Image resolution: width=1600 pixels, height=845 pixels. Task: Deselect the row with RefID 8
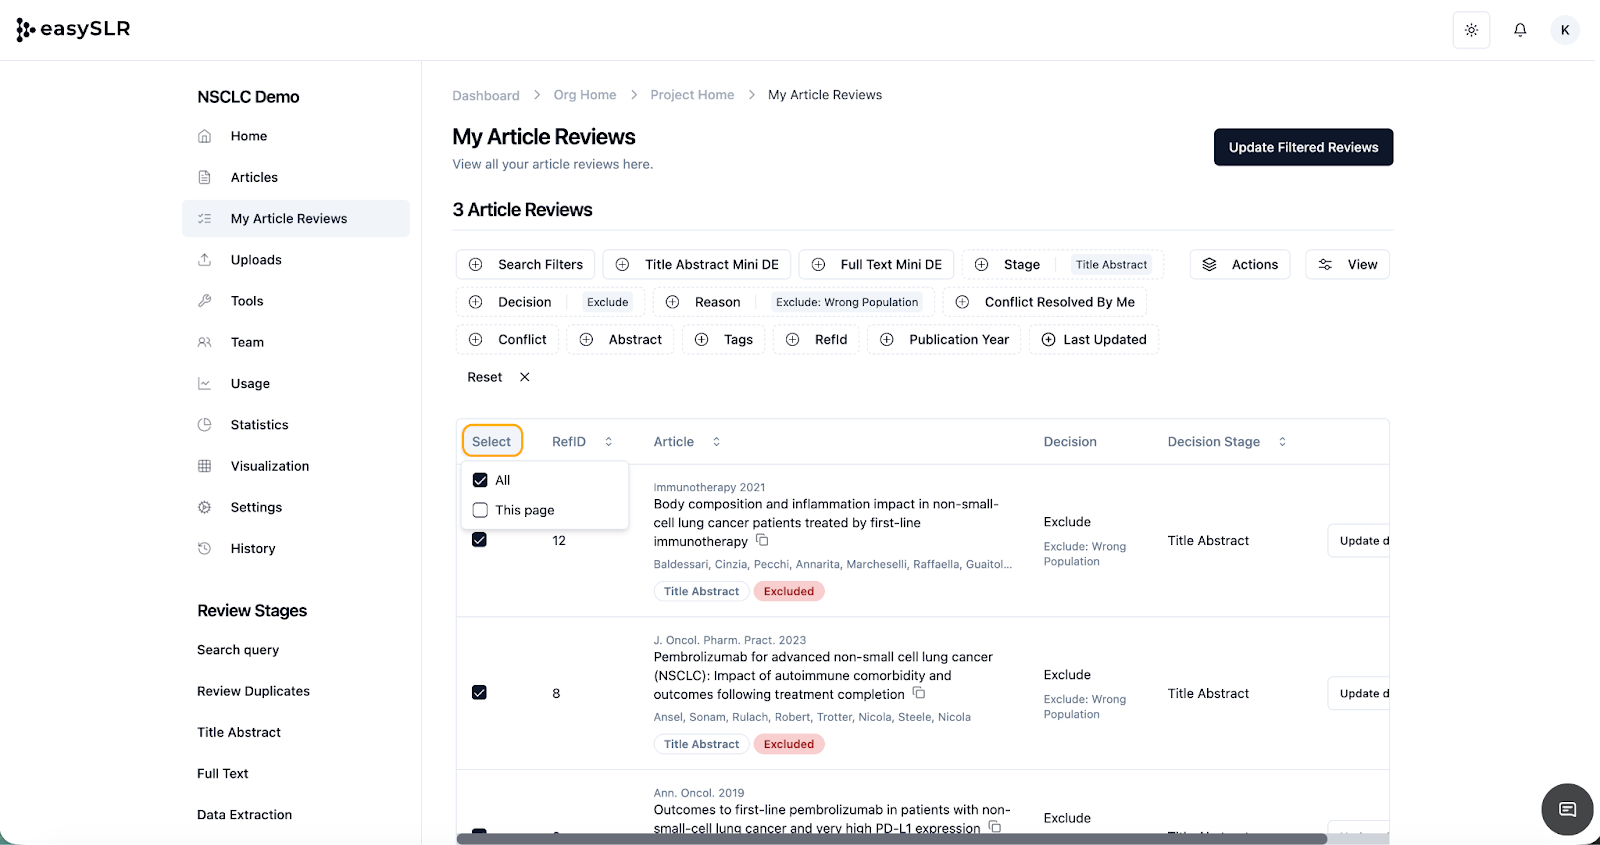pyautogui.click(x=479, y=693)
